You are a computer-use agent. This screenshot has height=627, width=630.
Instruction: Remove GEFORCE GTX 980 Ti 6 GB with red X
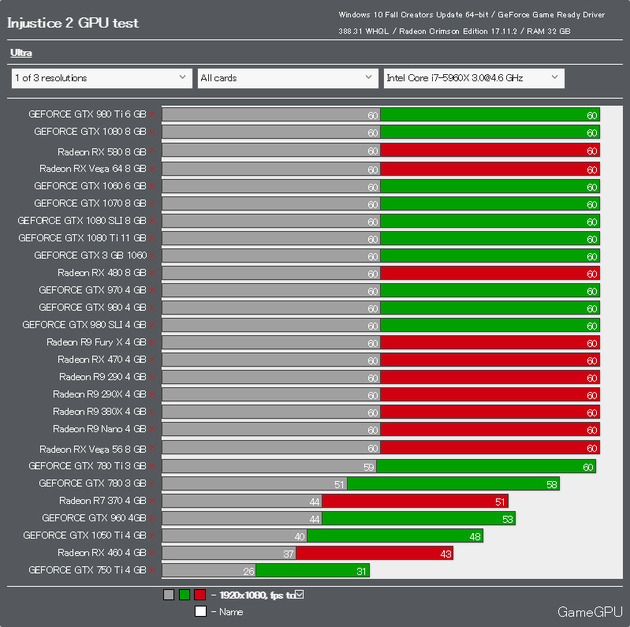(152, 114)
